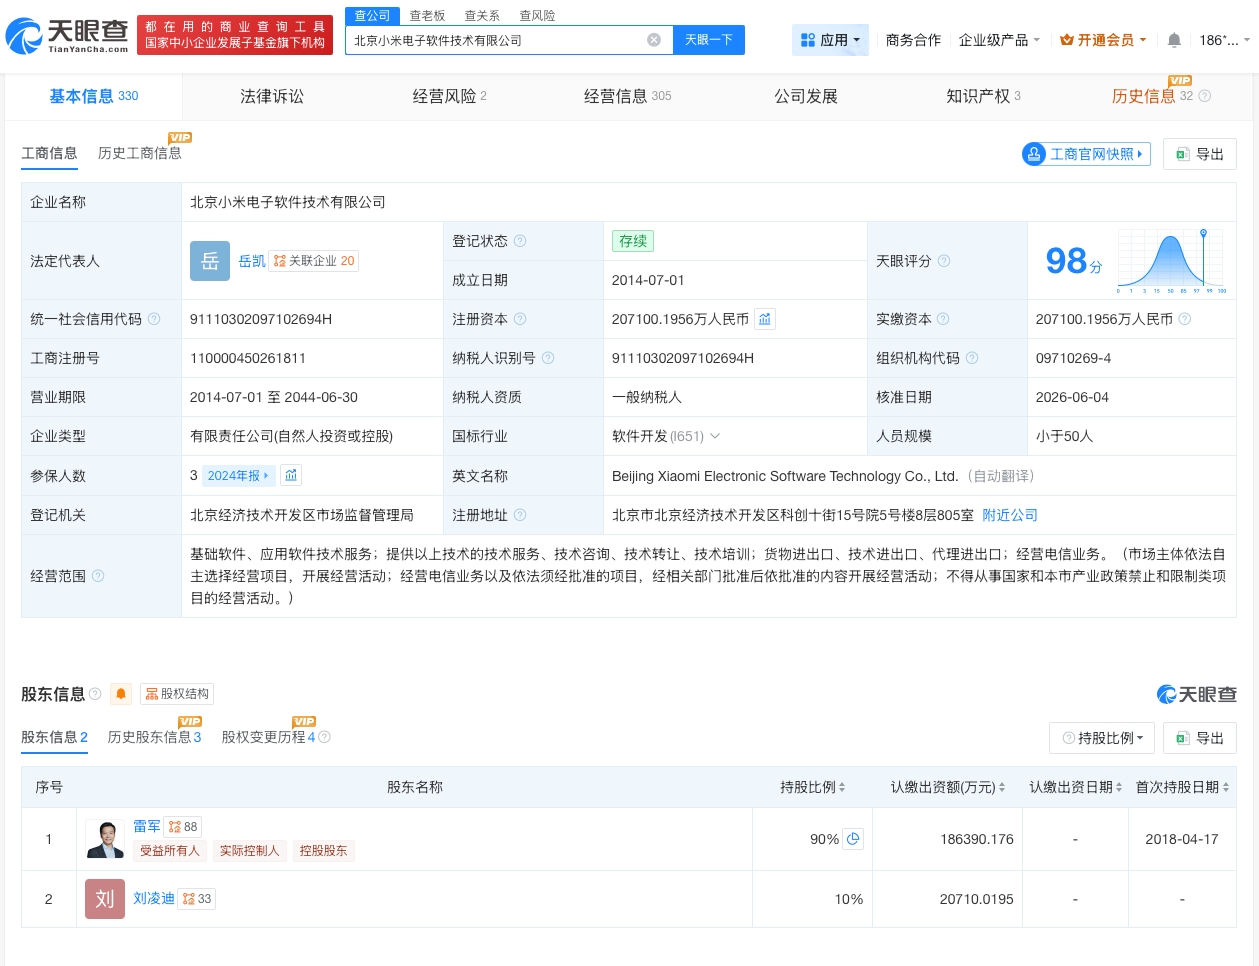
Task: Open 商务合作 link
Action: pos(913,40)
